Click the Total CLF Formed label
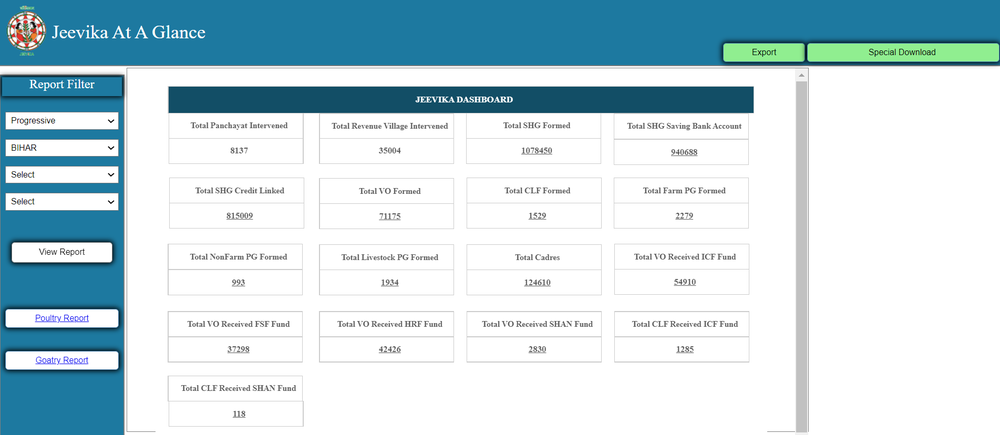This screenshot has width=1000, height=435. 537,191
